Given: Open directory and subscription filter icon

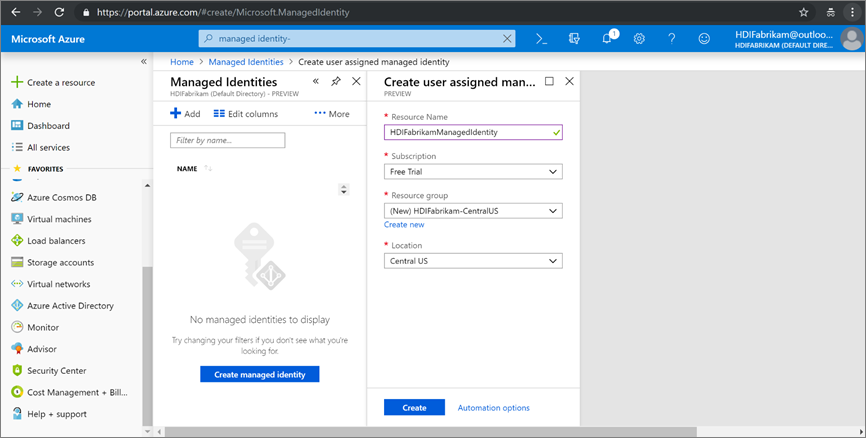Looking at the screenshot, I should click(574, 39).
